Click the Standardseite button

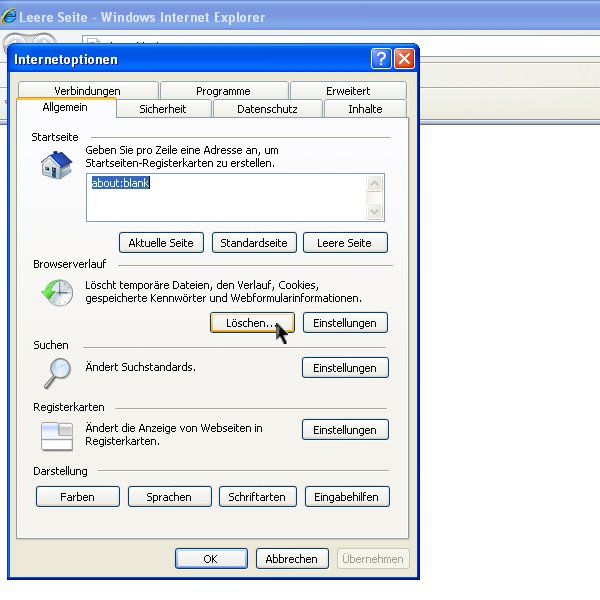[254, 243]
